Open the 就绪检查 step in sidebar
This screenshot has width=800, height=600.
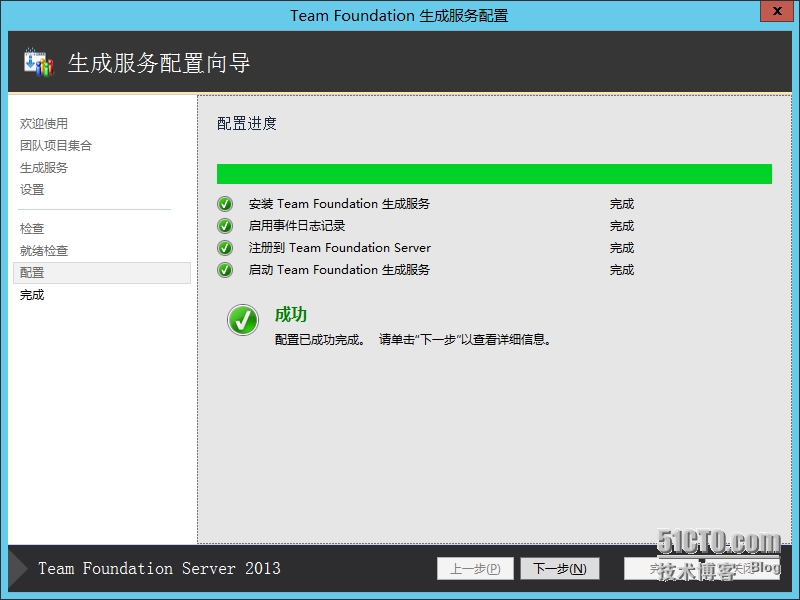[44, 251]
